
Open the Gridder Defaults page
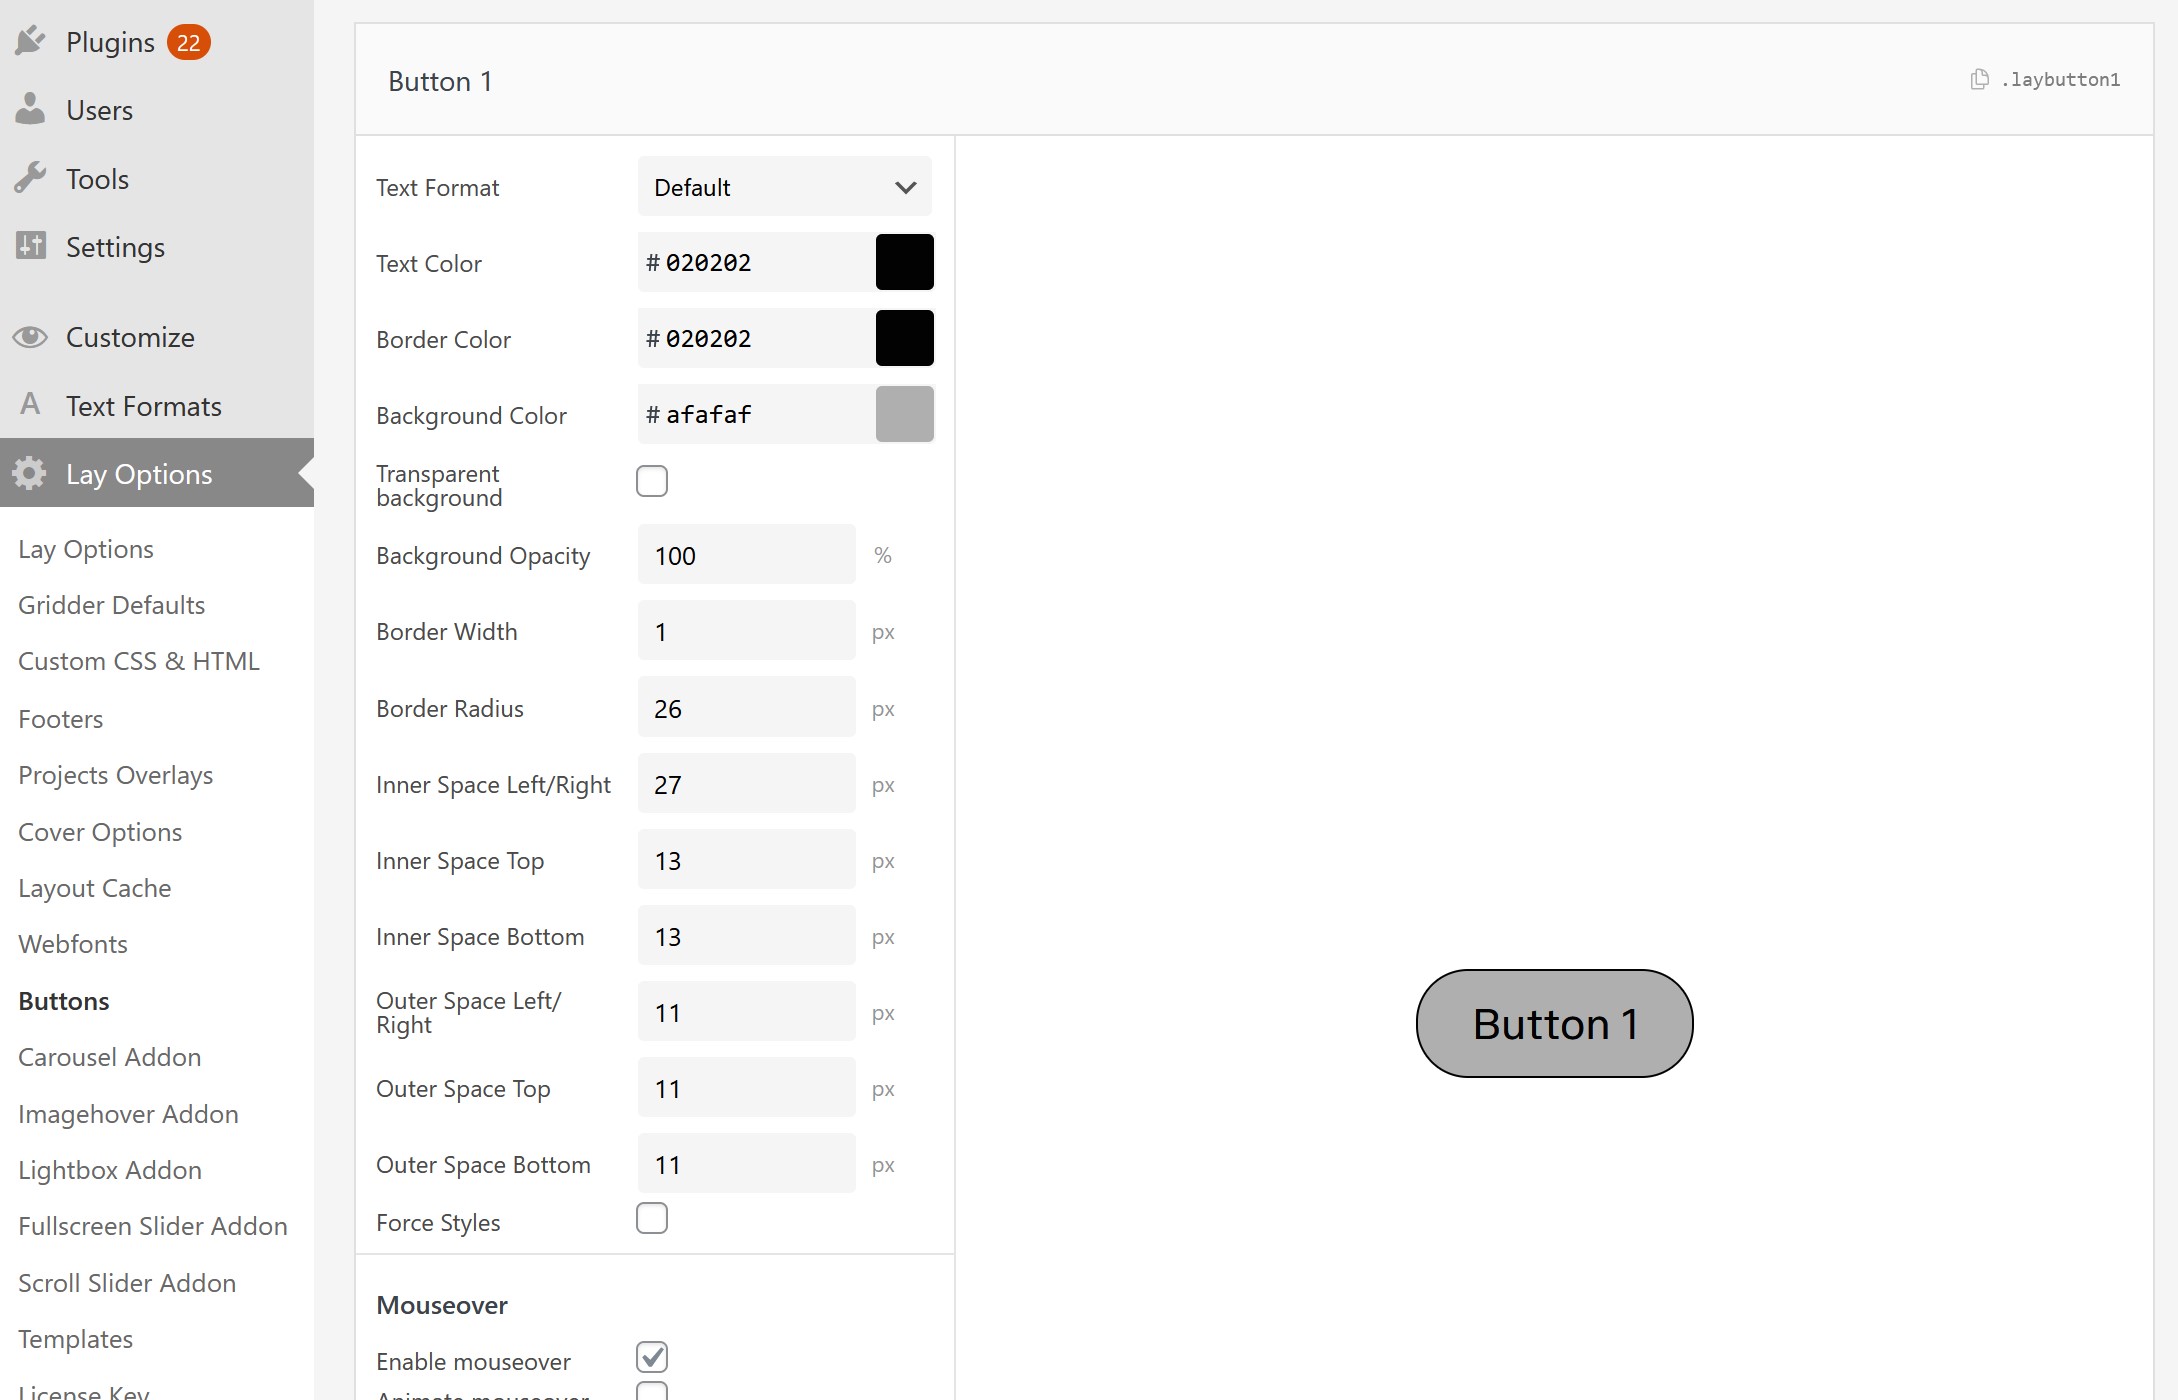point(111,605)
